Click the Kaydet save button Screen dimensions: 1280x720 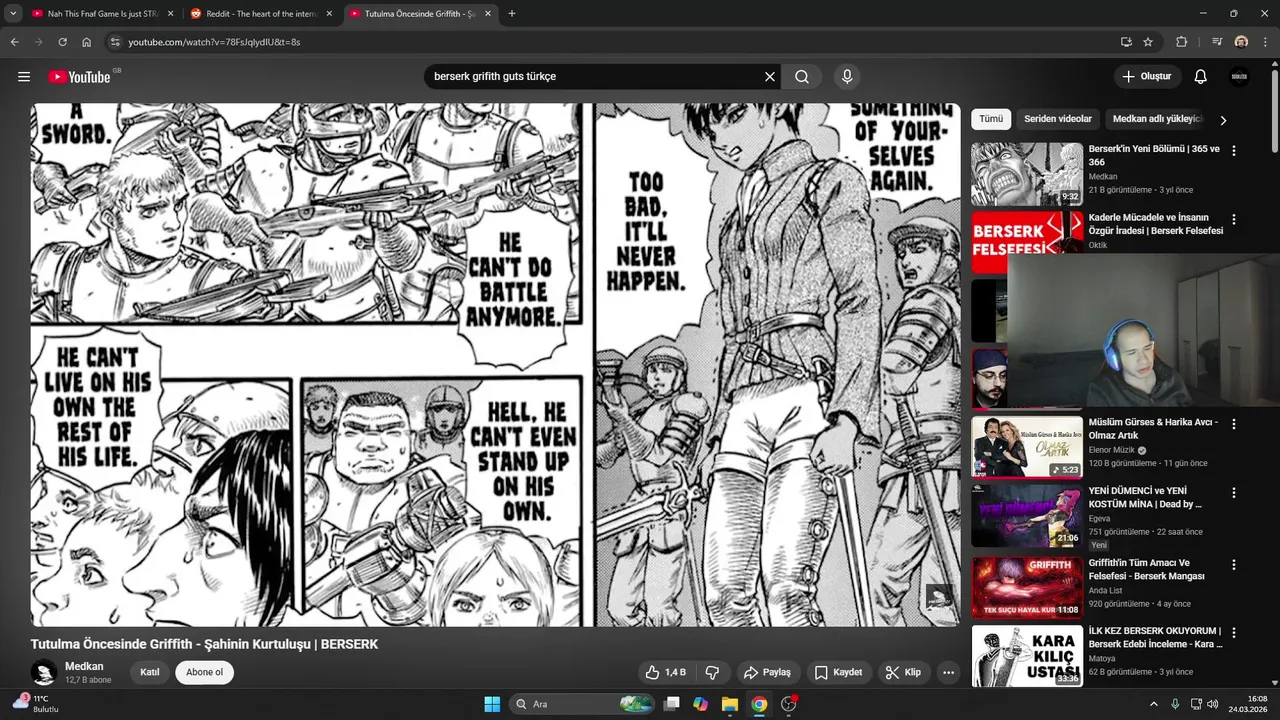(x=839, y=672)
